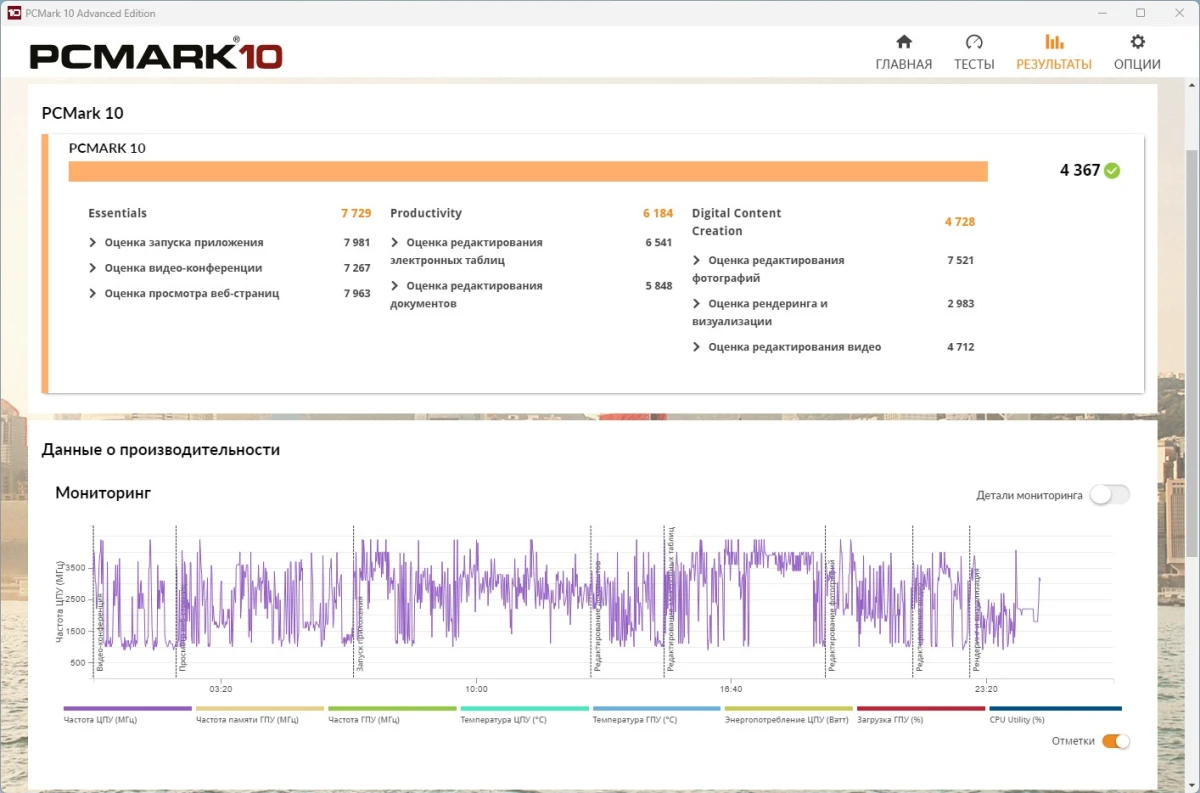Image resolution: width=1200 pixels, height=793 pixels.
Task: Click the orange PCMark 10 score bar
Action: pos(528,171)
